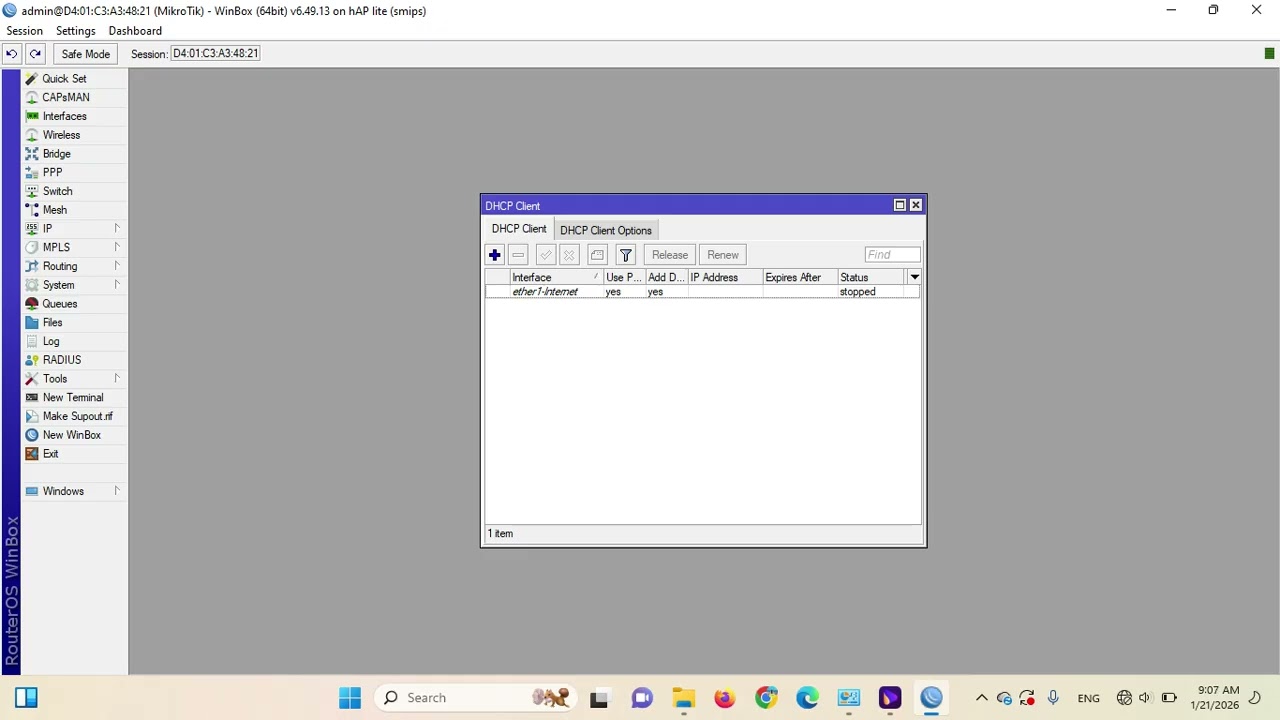Click the Session address field
This screenshot has height=720, width=1280.
215,54
